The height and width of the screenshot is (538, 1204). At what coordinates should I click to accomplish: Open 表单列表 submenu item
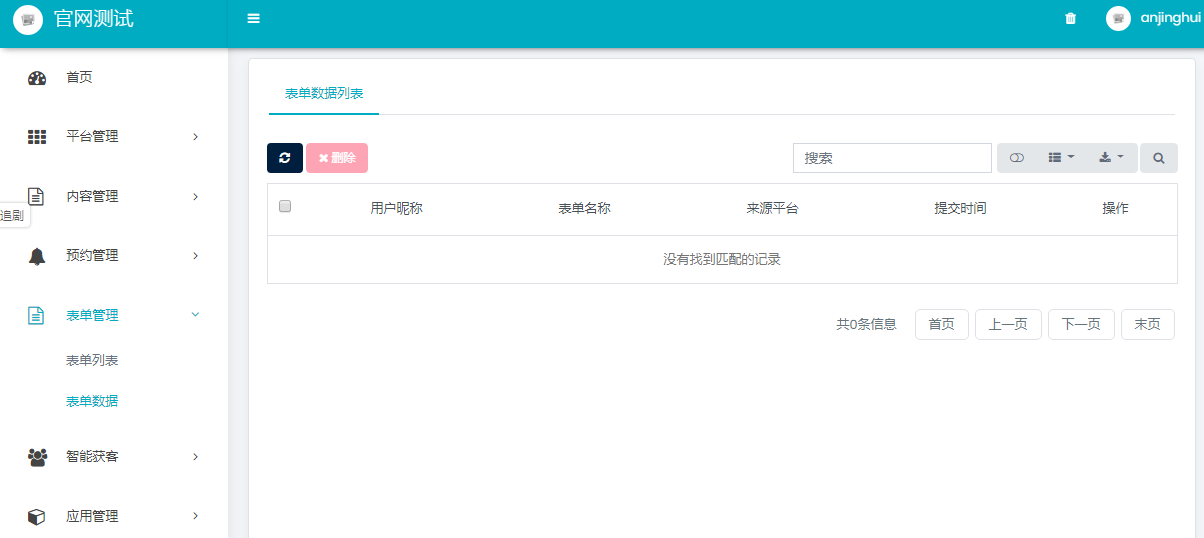click(x=92, y=360)
